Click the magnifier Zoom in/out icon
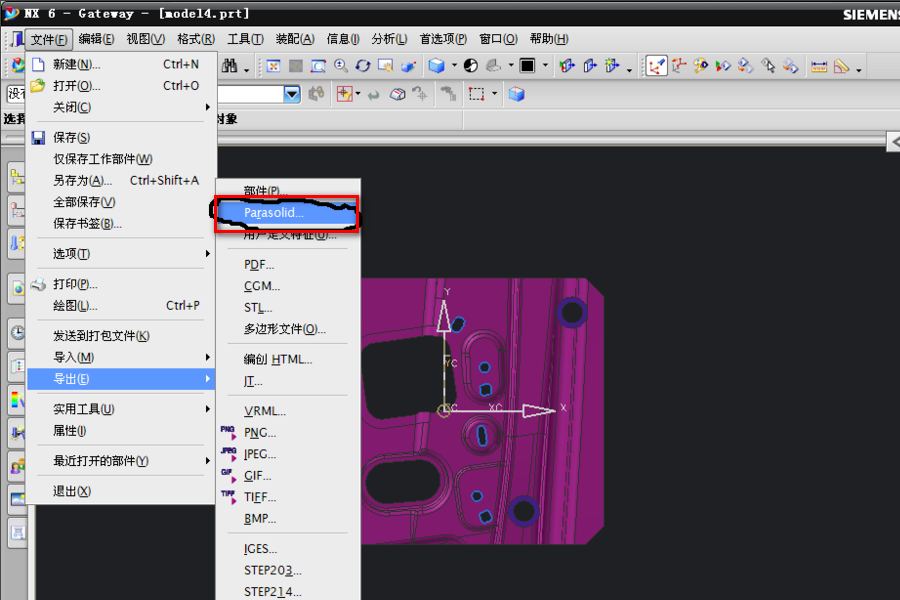 click(x=341, y=66)
